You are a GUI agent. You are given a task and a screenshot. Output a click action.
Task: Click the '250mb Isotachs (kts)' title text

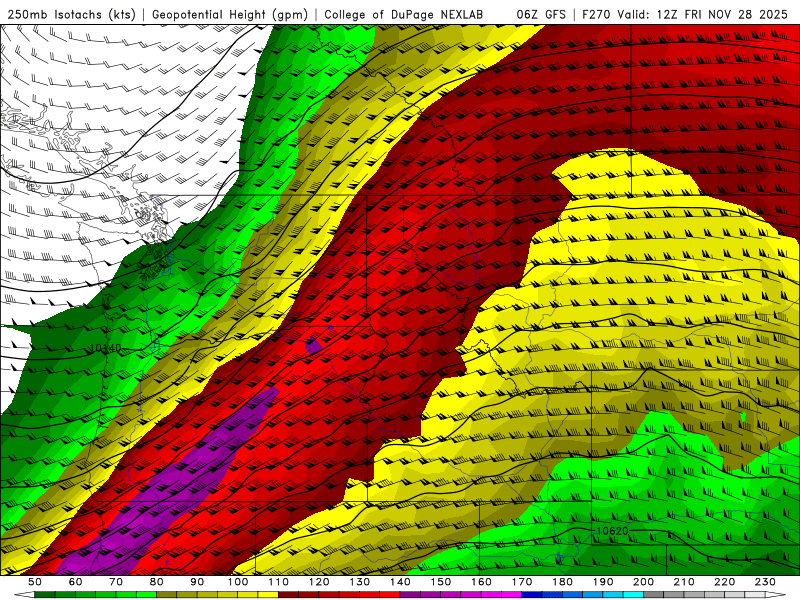(71, 14)
